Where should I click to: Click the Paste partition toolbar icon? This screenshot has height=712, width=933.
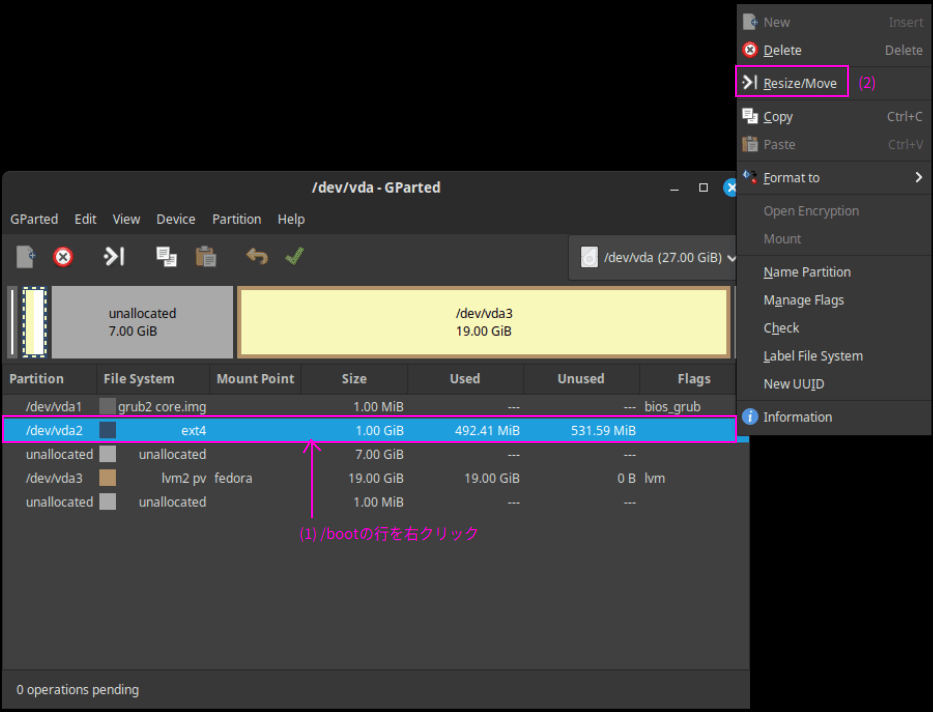click(x=206, y=256)
